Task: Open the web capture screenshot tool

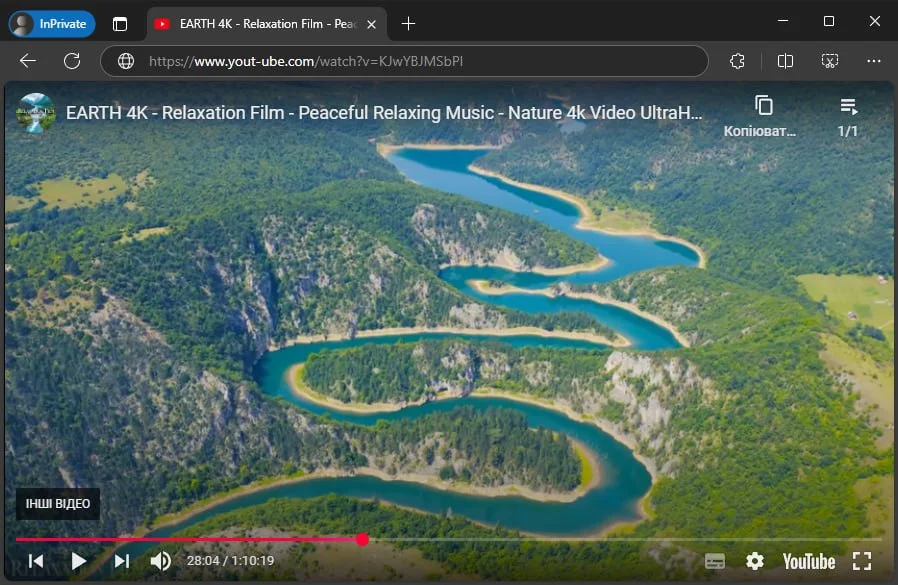Action: 830,61
